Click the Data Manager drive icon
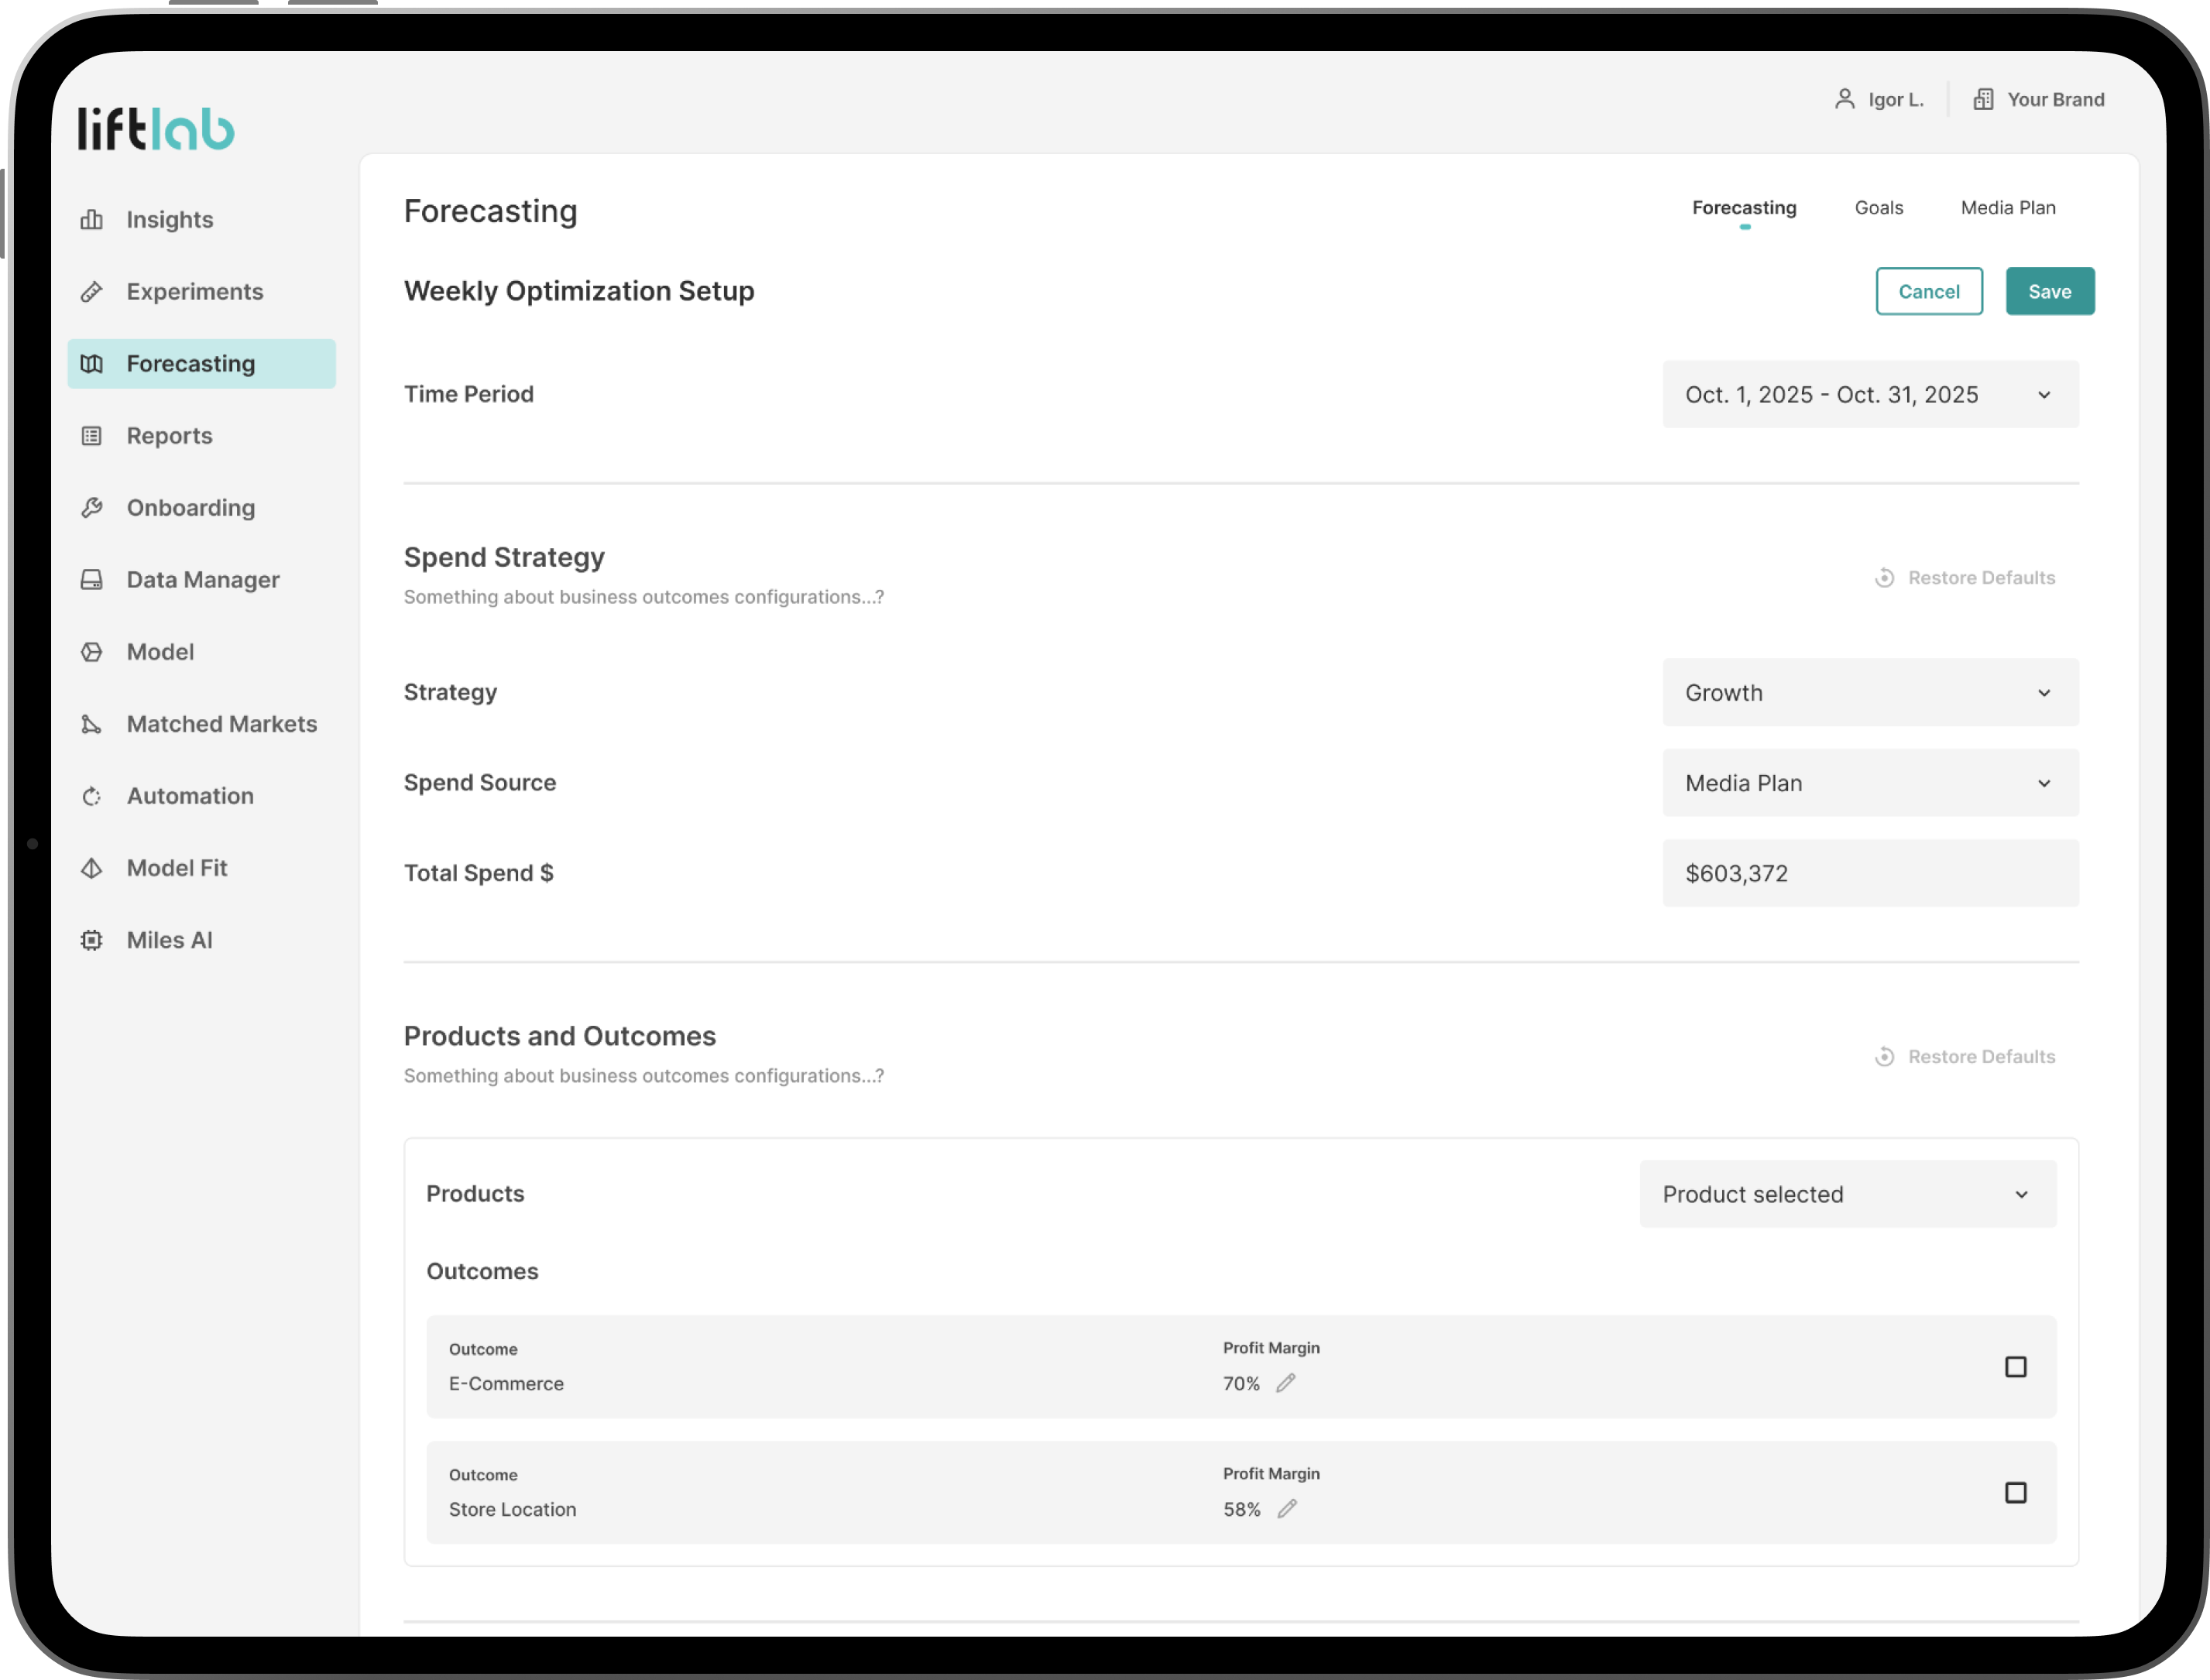The height and width of the screenshot is (1680, 2210). (x=92, y=580)
